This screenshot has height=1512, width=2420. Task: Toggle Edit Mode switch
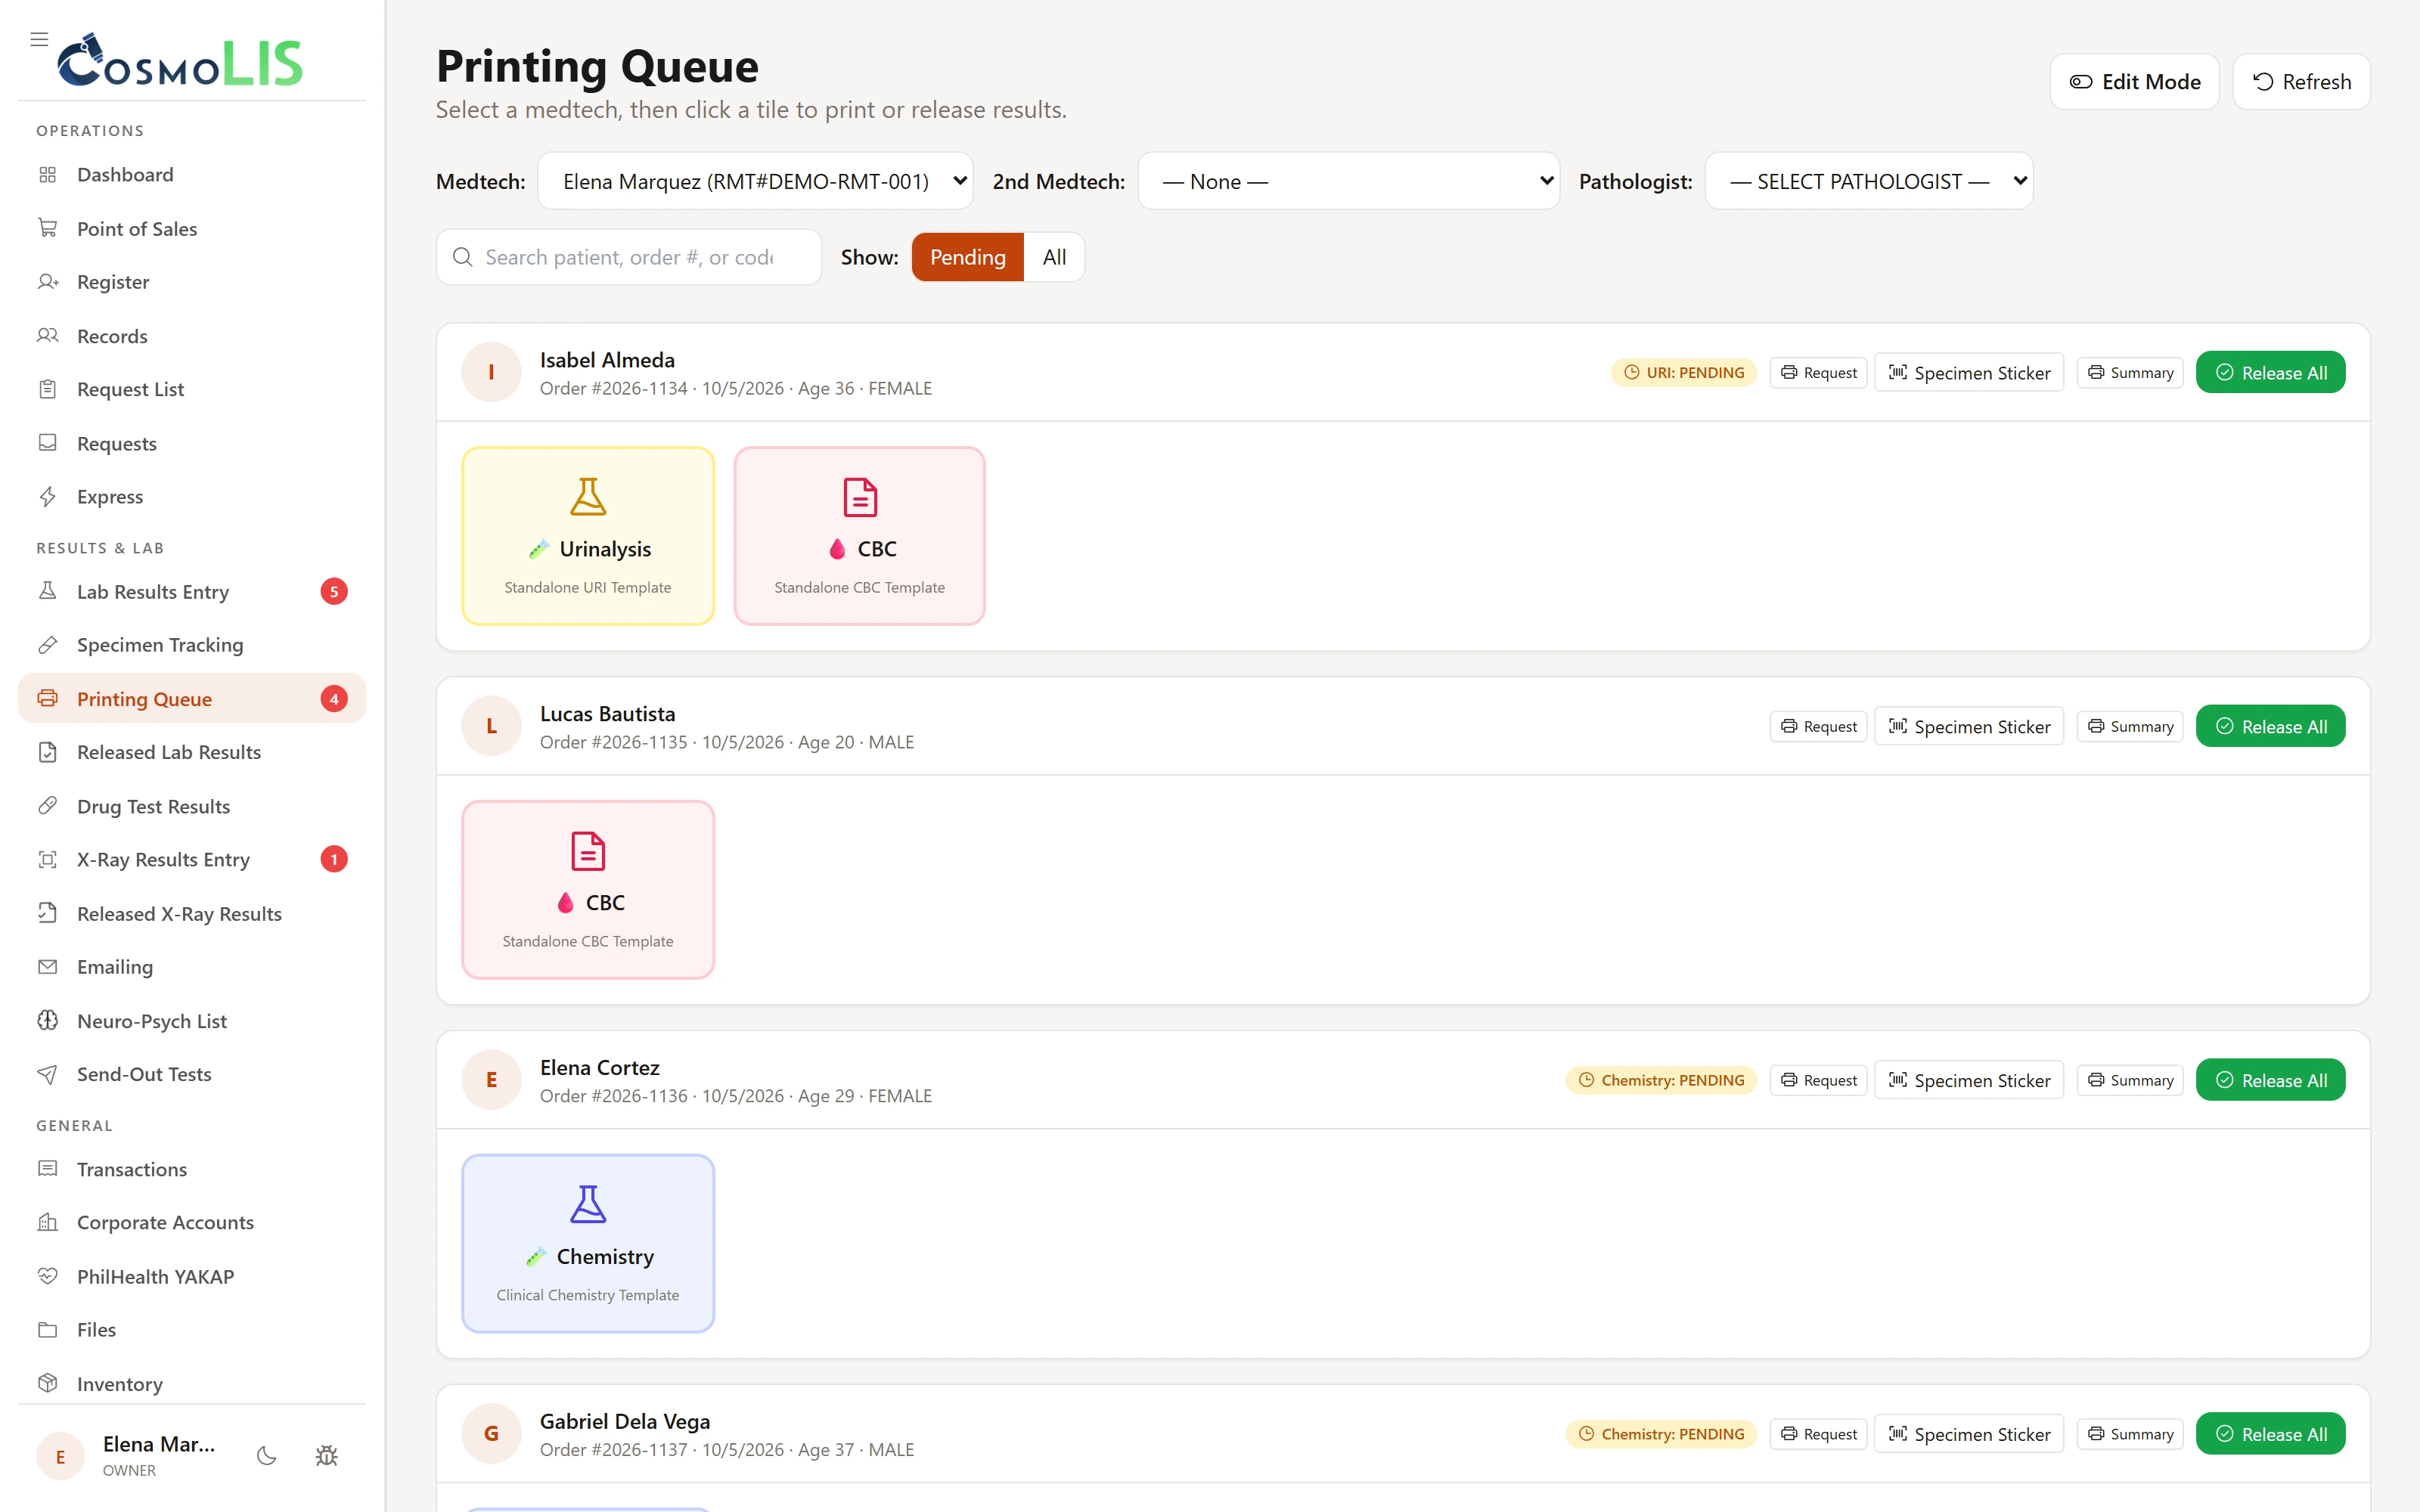click(x=2134, y=82)
